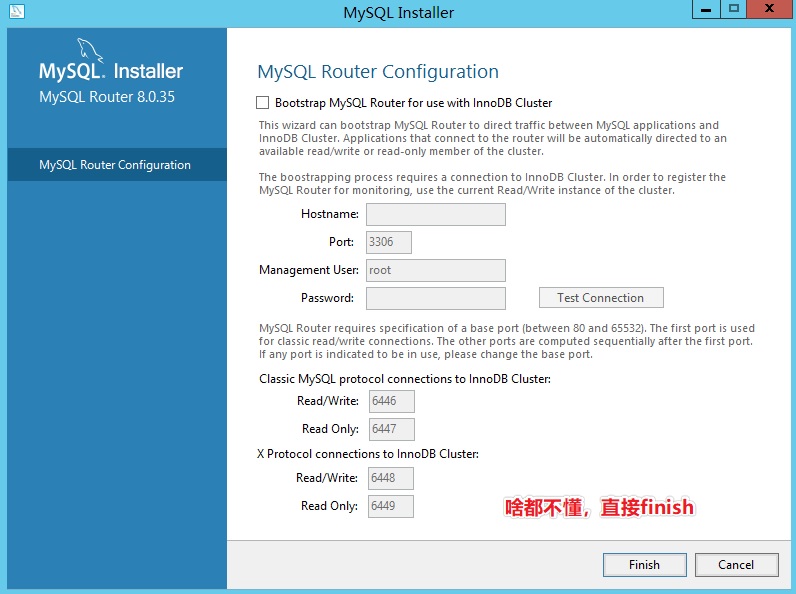Enable Bootstrap MySQL Router for InnoDB Cluster
This screenshot has height=594, width=796.
[262, 103]
